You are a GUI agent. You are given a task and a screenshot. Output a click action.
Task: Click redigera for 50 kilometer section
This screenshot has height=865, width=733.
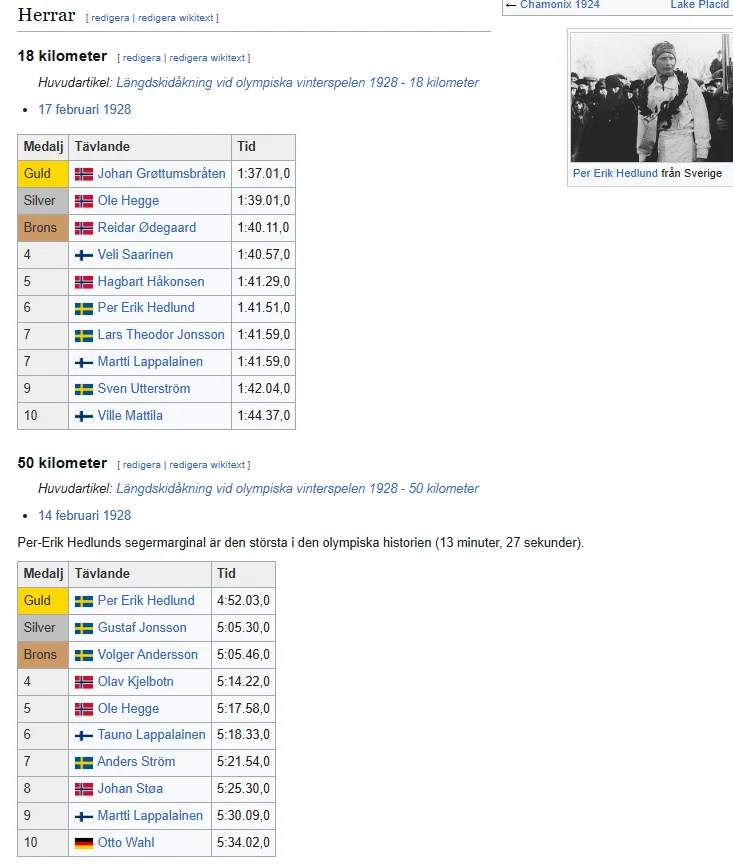coord(142,465)
